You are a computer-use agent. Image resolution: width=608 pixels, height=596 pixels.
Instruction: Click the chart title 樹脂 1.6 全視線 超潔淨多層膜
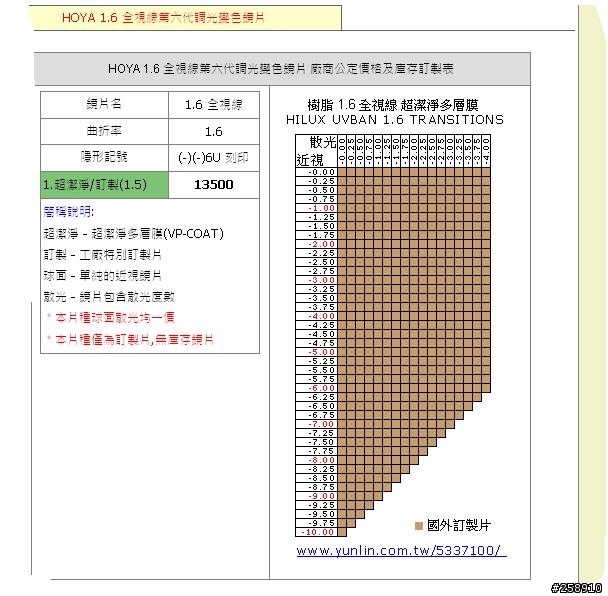coord(393,105)
